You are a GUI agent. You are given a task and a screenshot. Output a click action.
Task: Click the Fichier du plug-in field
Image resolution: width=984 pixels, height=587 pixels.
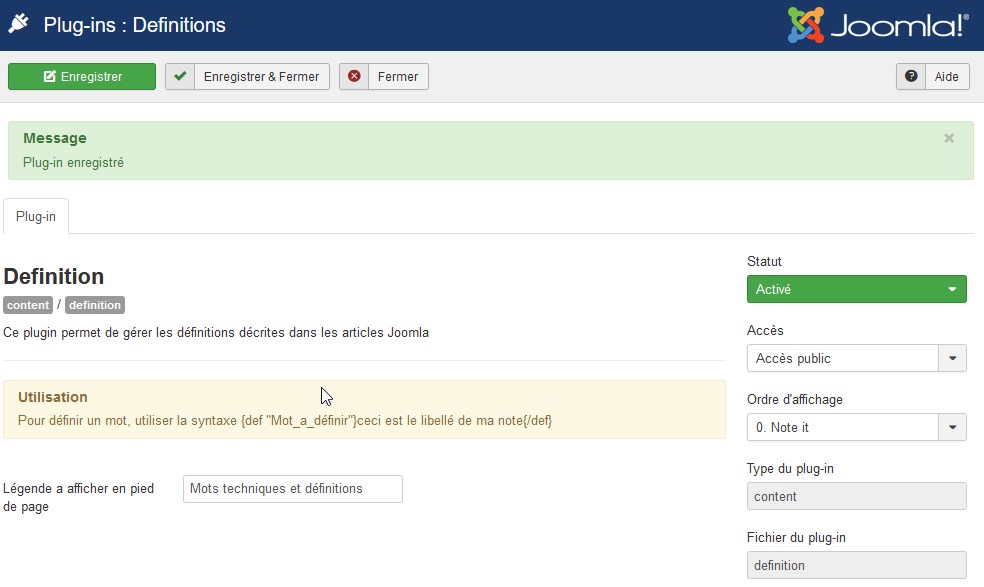point(857,565)
